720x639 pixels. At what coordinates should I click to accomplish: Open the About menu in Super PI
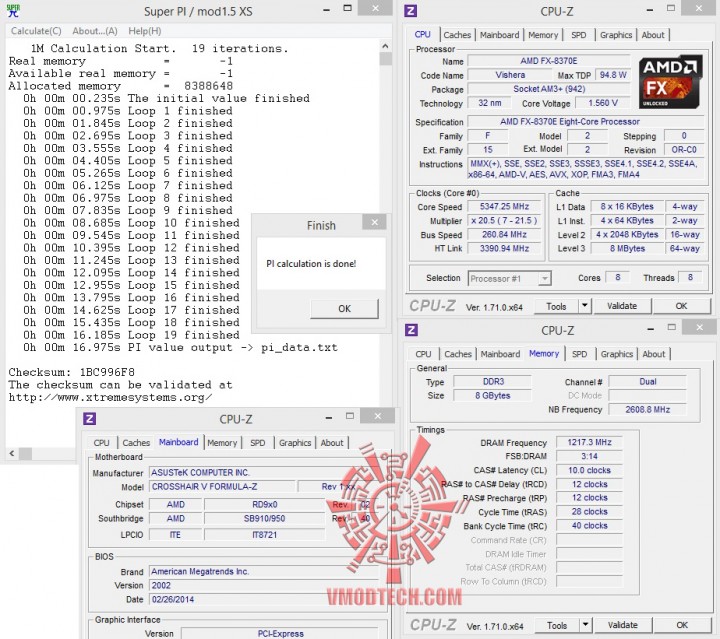click(x=95, y=31)
